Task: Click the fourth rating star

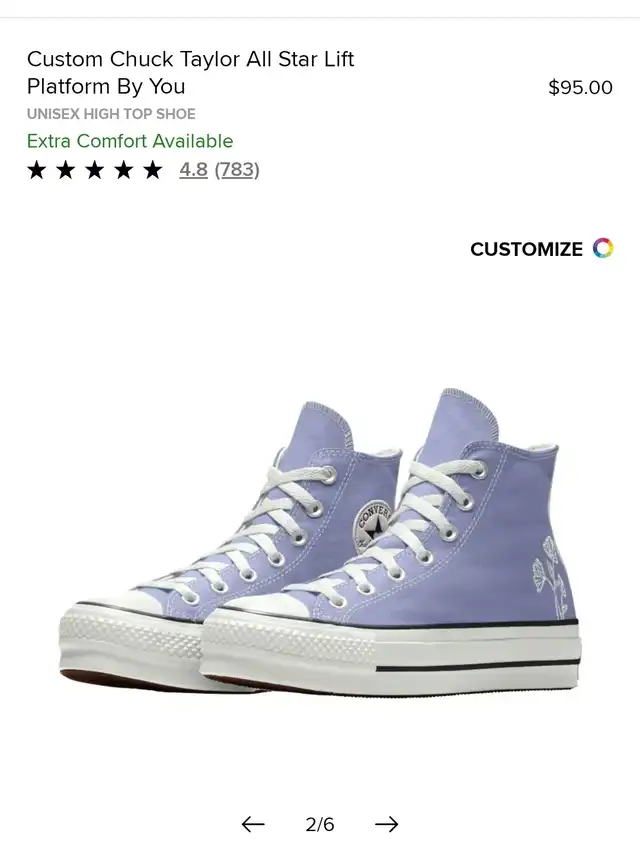Action: [124, 170]
